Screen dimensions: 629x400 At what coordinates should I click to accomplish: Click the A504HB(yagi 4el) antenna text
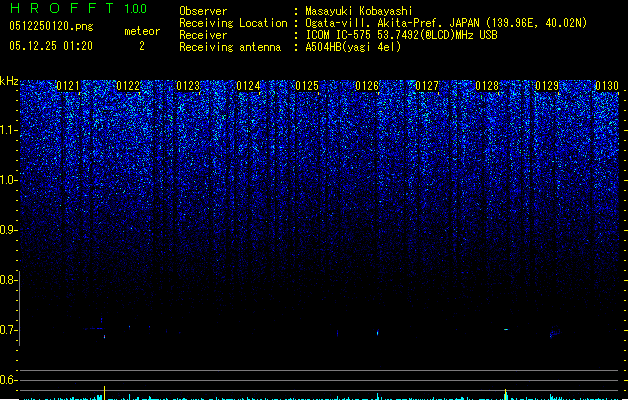click(x=353, y=47)
